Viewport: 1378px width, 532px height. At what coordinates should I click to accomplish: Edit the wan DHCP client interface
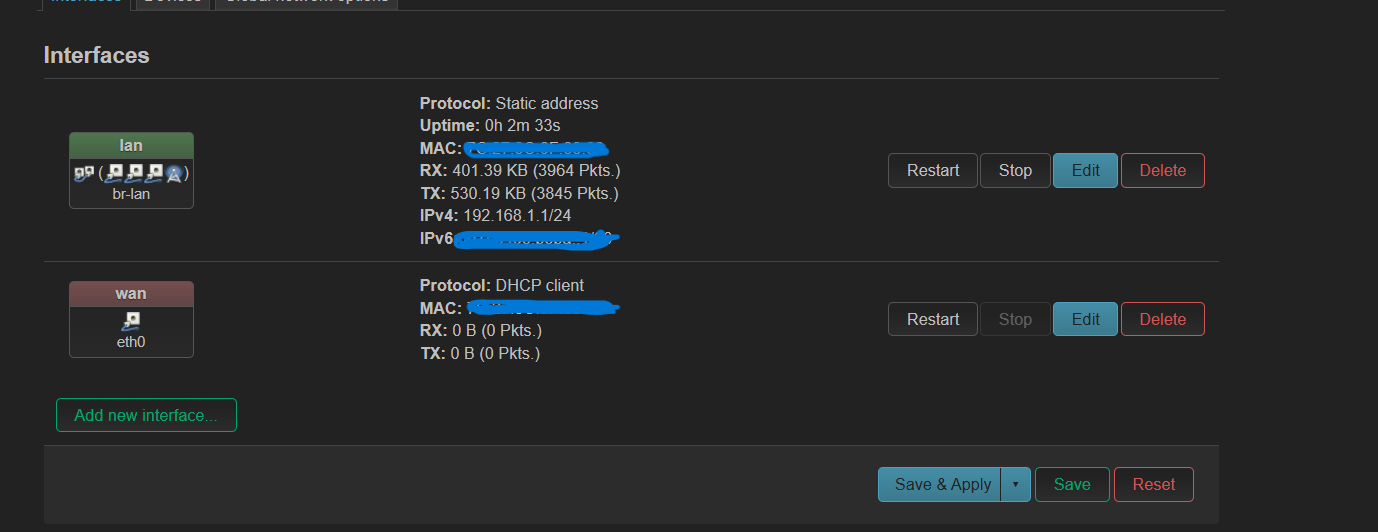(1086, 319)
